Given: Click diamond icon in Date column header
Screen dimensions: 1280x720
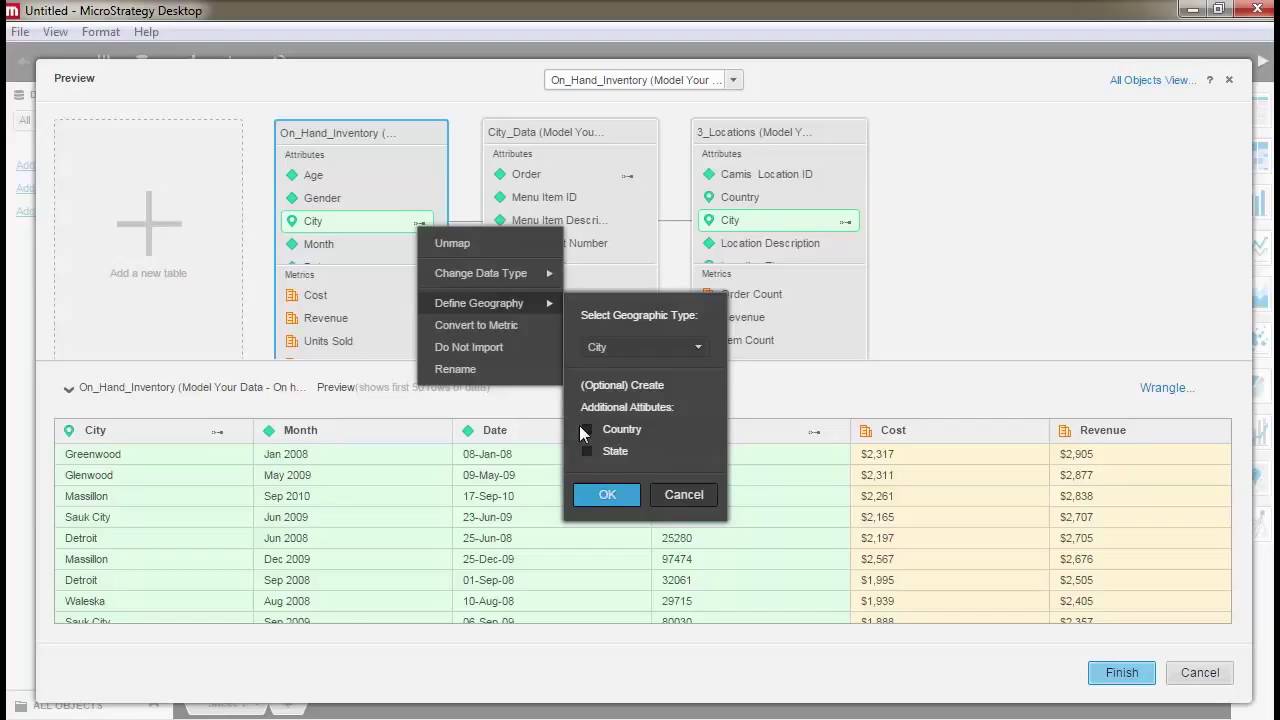Looking at the screenshot, I should pyautogui.click(x=468, y=430).
